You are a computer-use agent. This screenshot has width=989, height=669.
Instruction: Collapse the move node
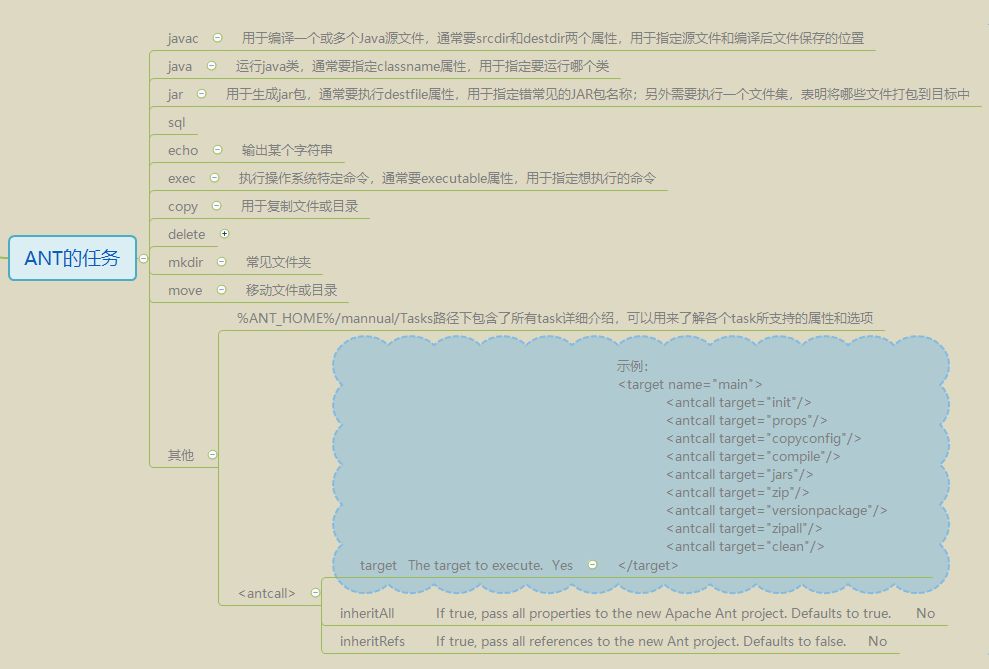tap(221, 290)
